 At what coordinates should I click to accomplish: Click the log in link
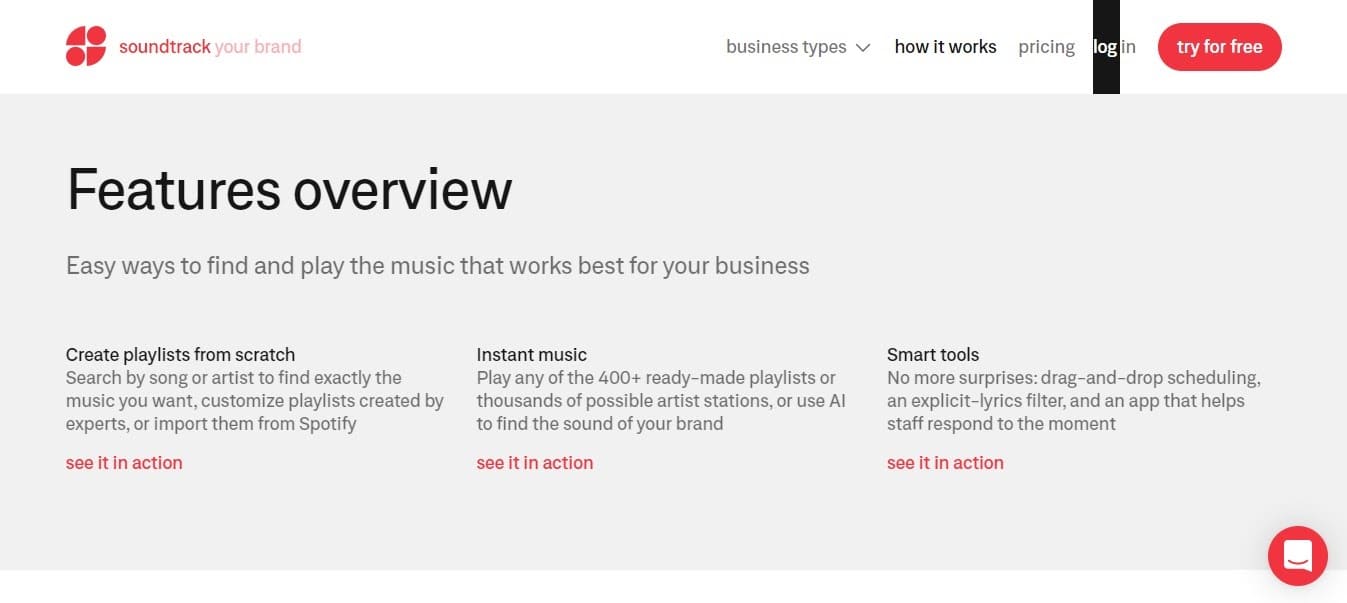point(1114,47)
